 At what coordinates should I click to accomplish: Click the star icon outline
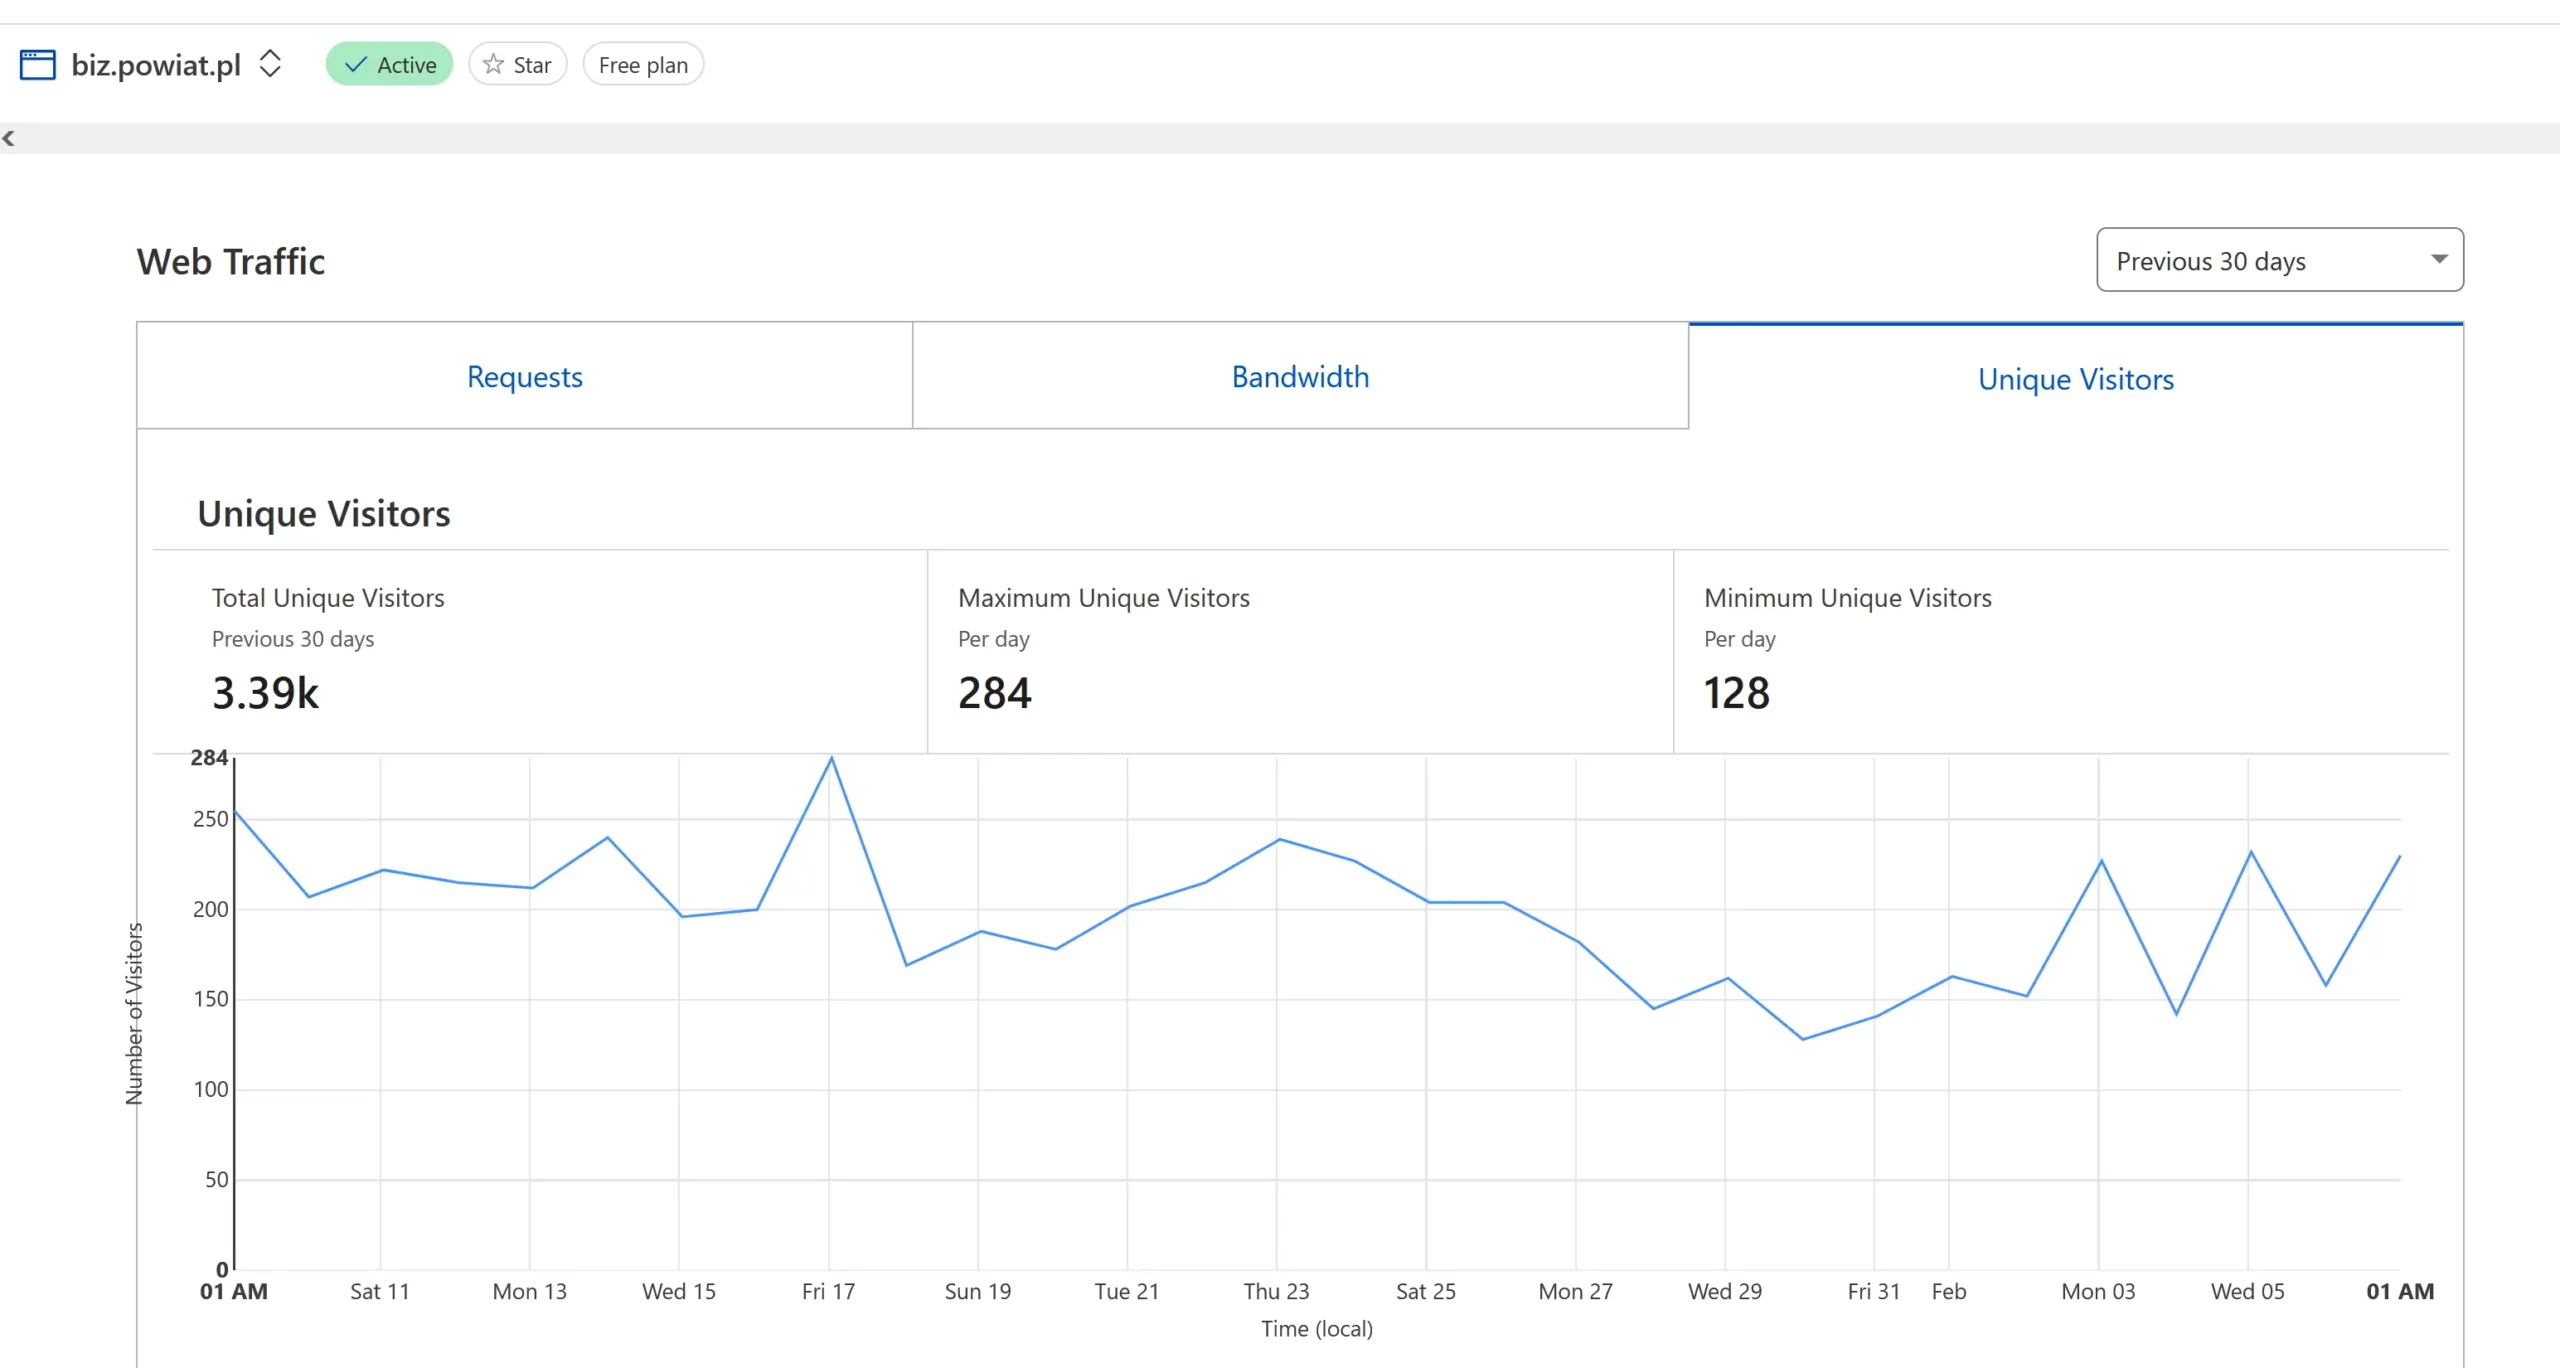coord(493,65)
